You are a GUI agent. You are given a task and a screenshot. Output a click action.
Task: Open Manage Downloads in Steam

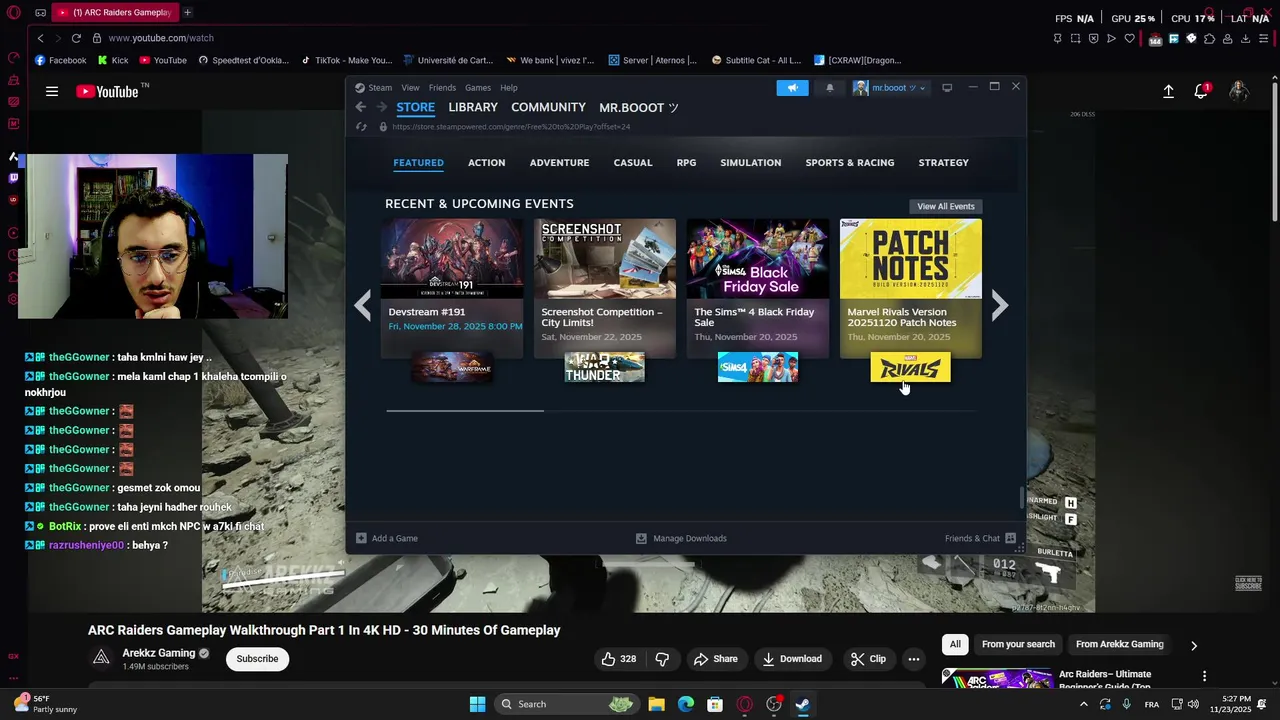click(681, 538)
